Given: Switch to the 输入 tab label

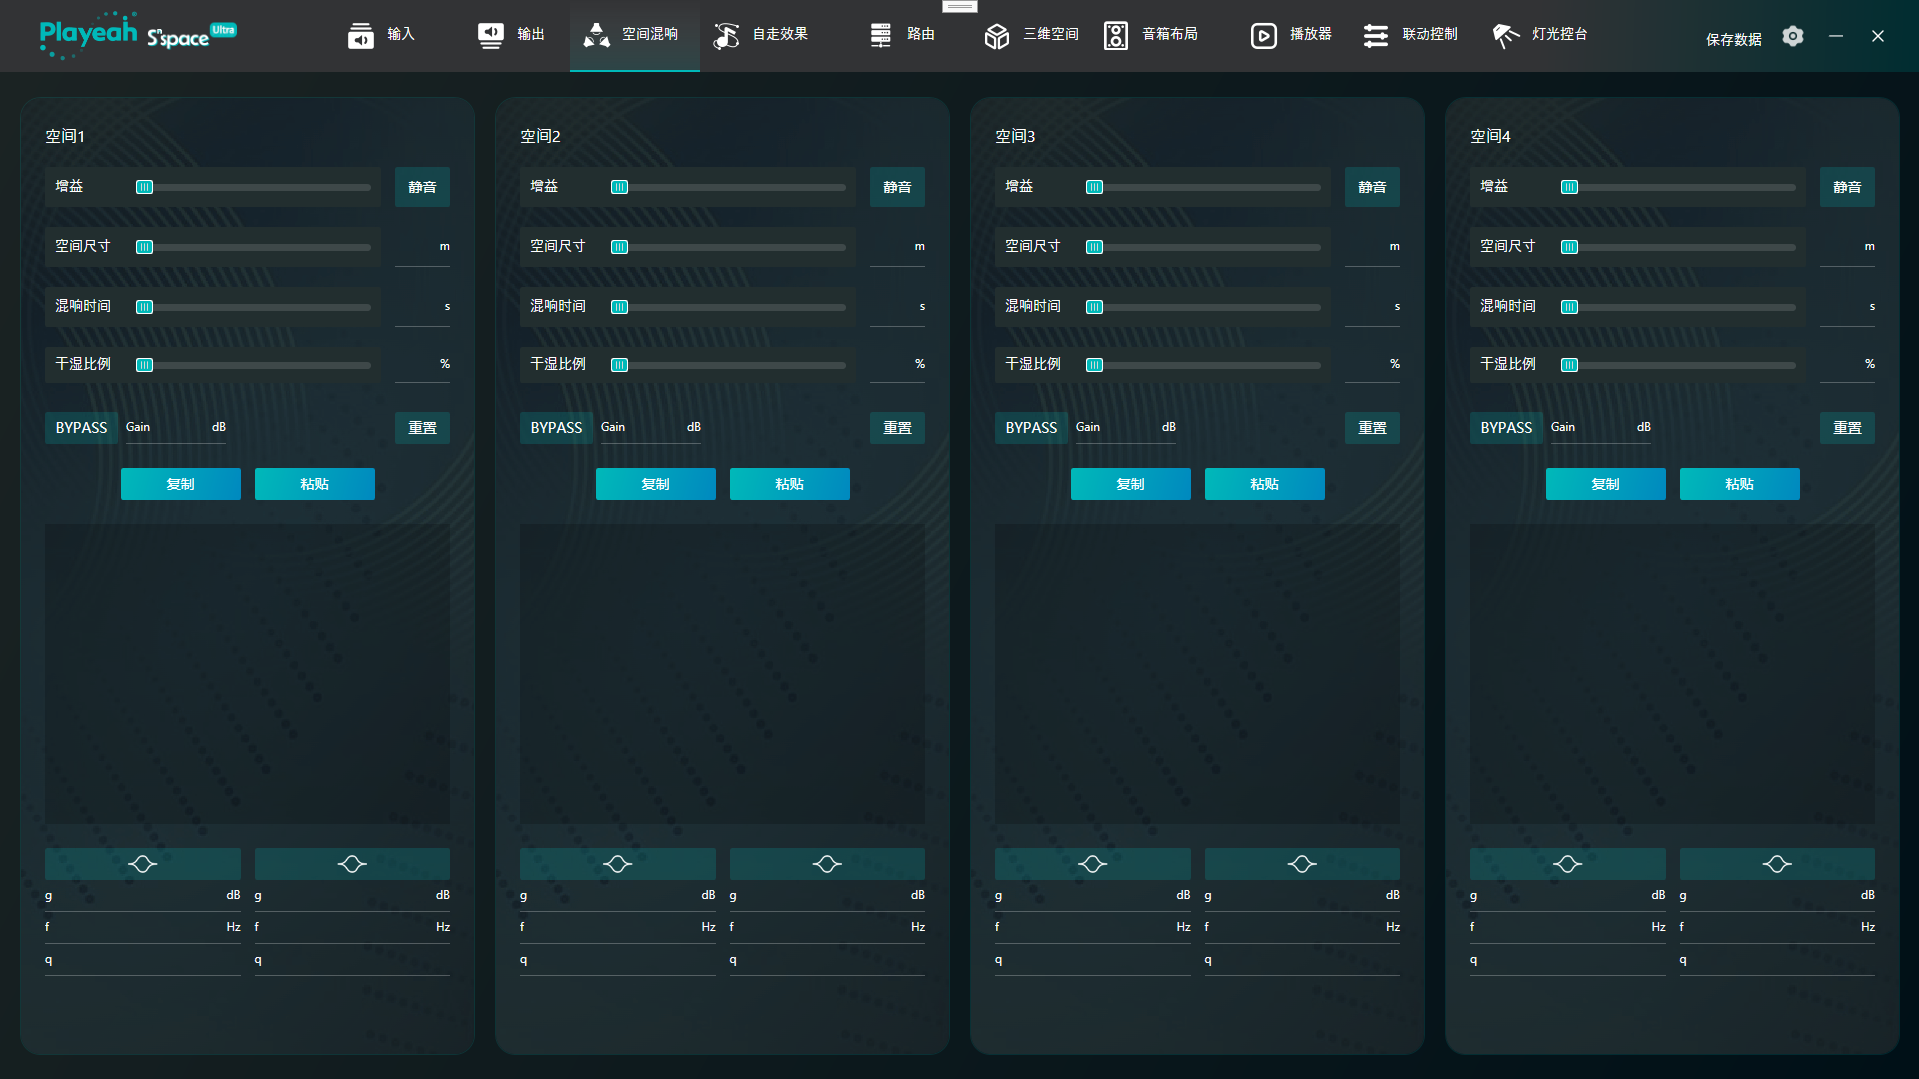Looking at the screenshot, I should (401, 34).
